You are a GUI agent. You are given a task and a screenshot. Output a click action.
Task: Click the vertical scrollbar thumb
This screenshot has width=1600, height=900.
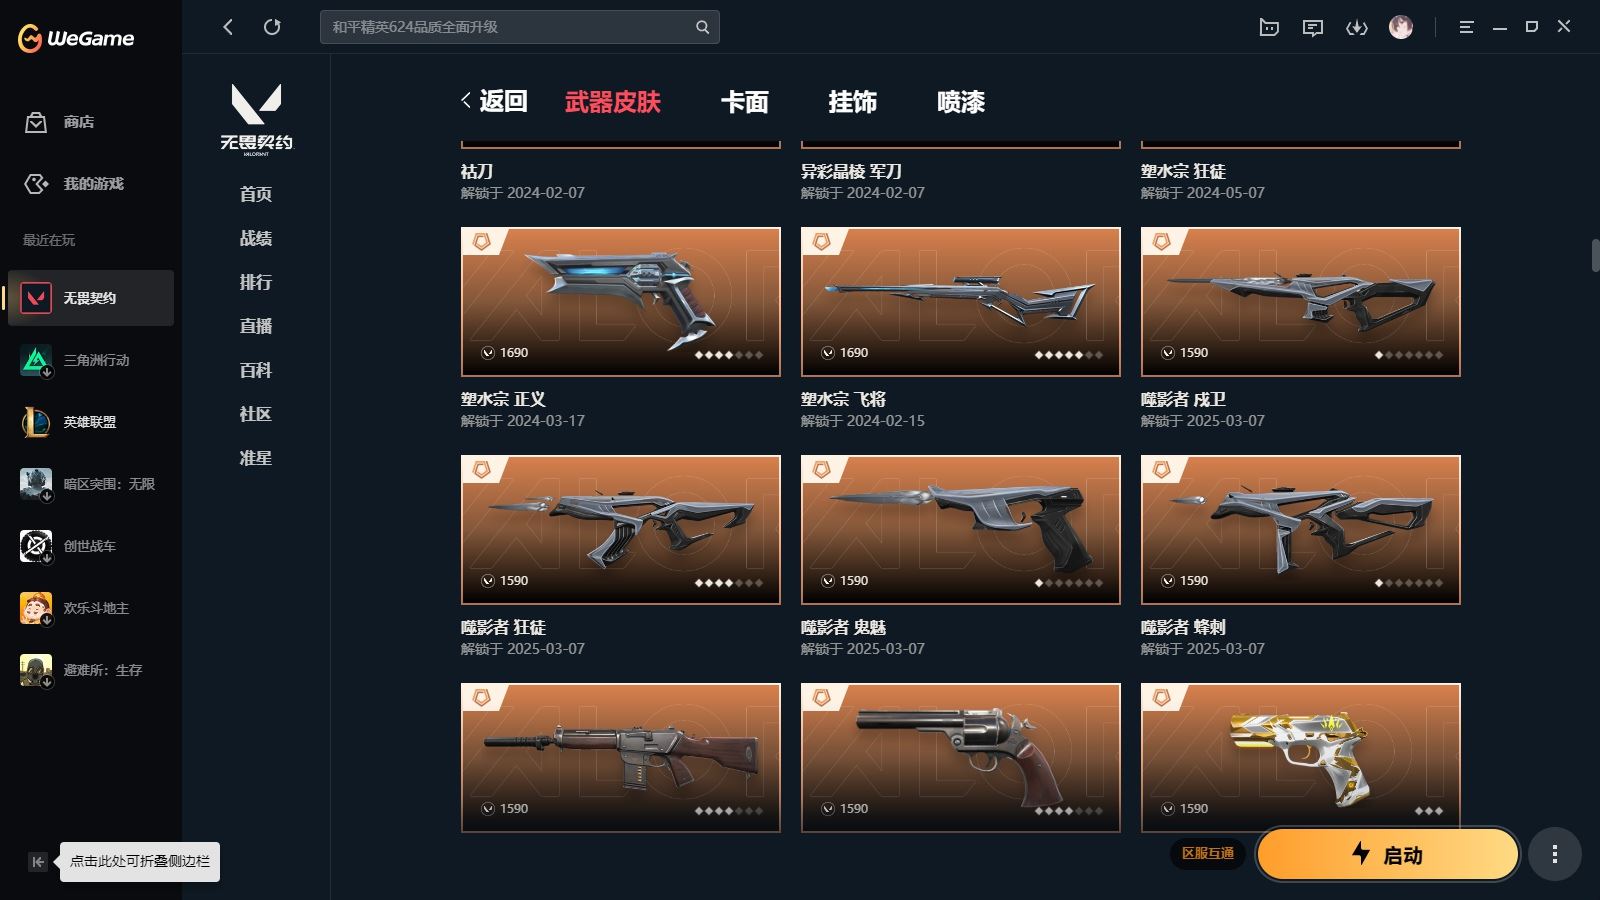[1595, 254]
